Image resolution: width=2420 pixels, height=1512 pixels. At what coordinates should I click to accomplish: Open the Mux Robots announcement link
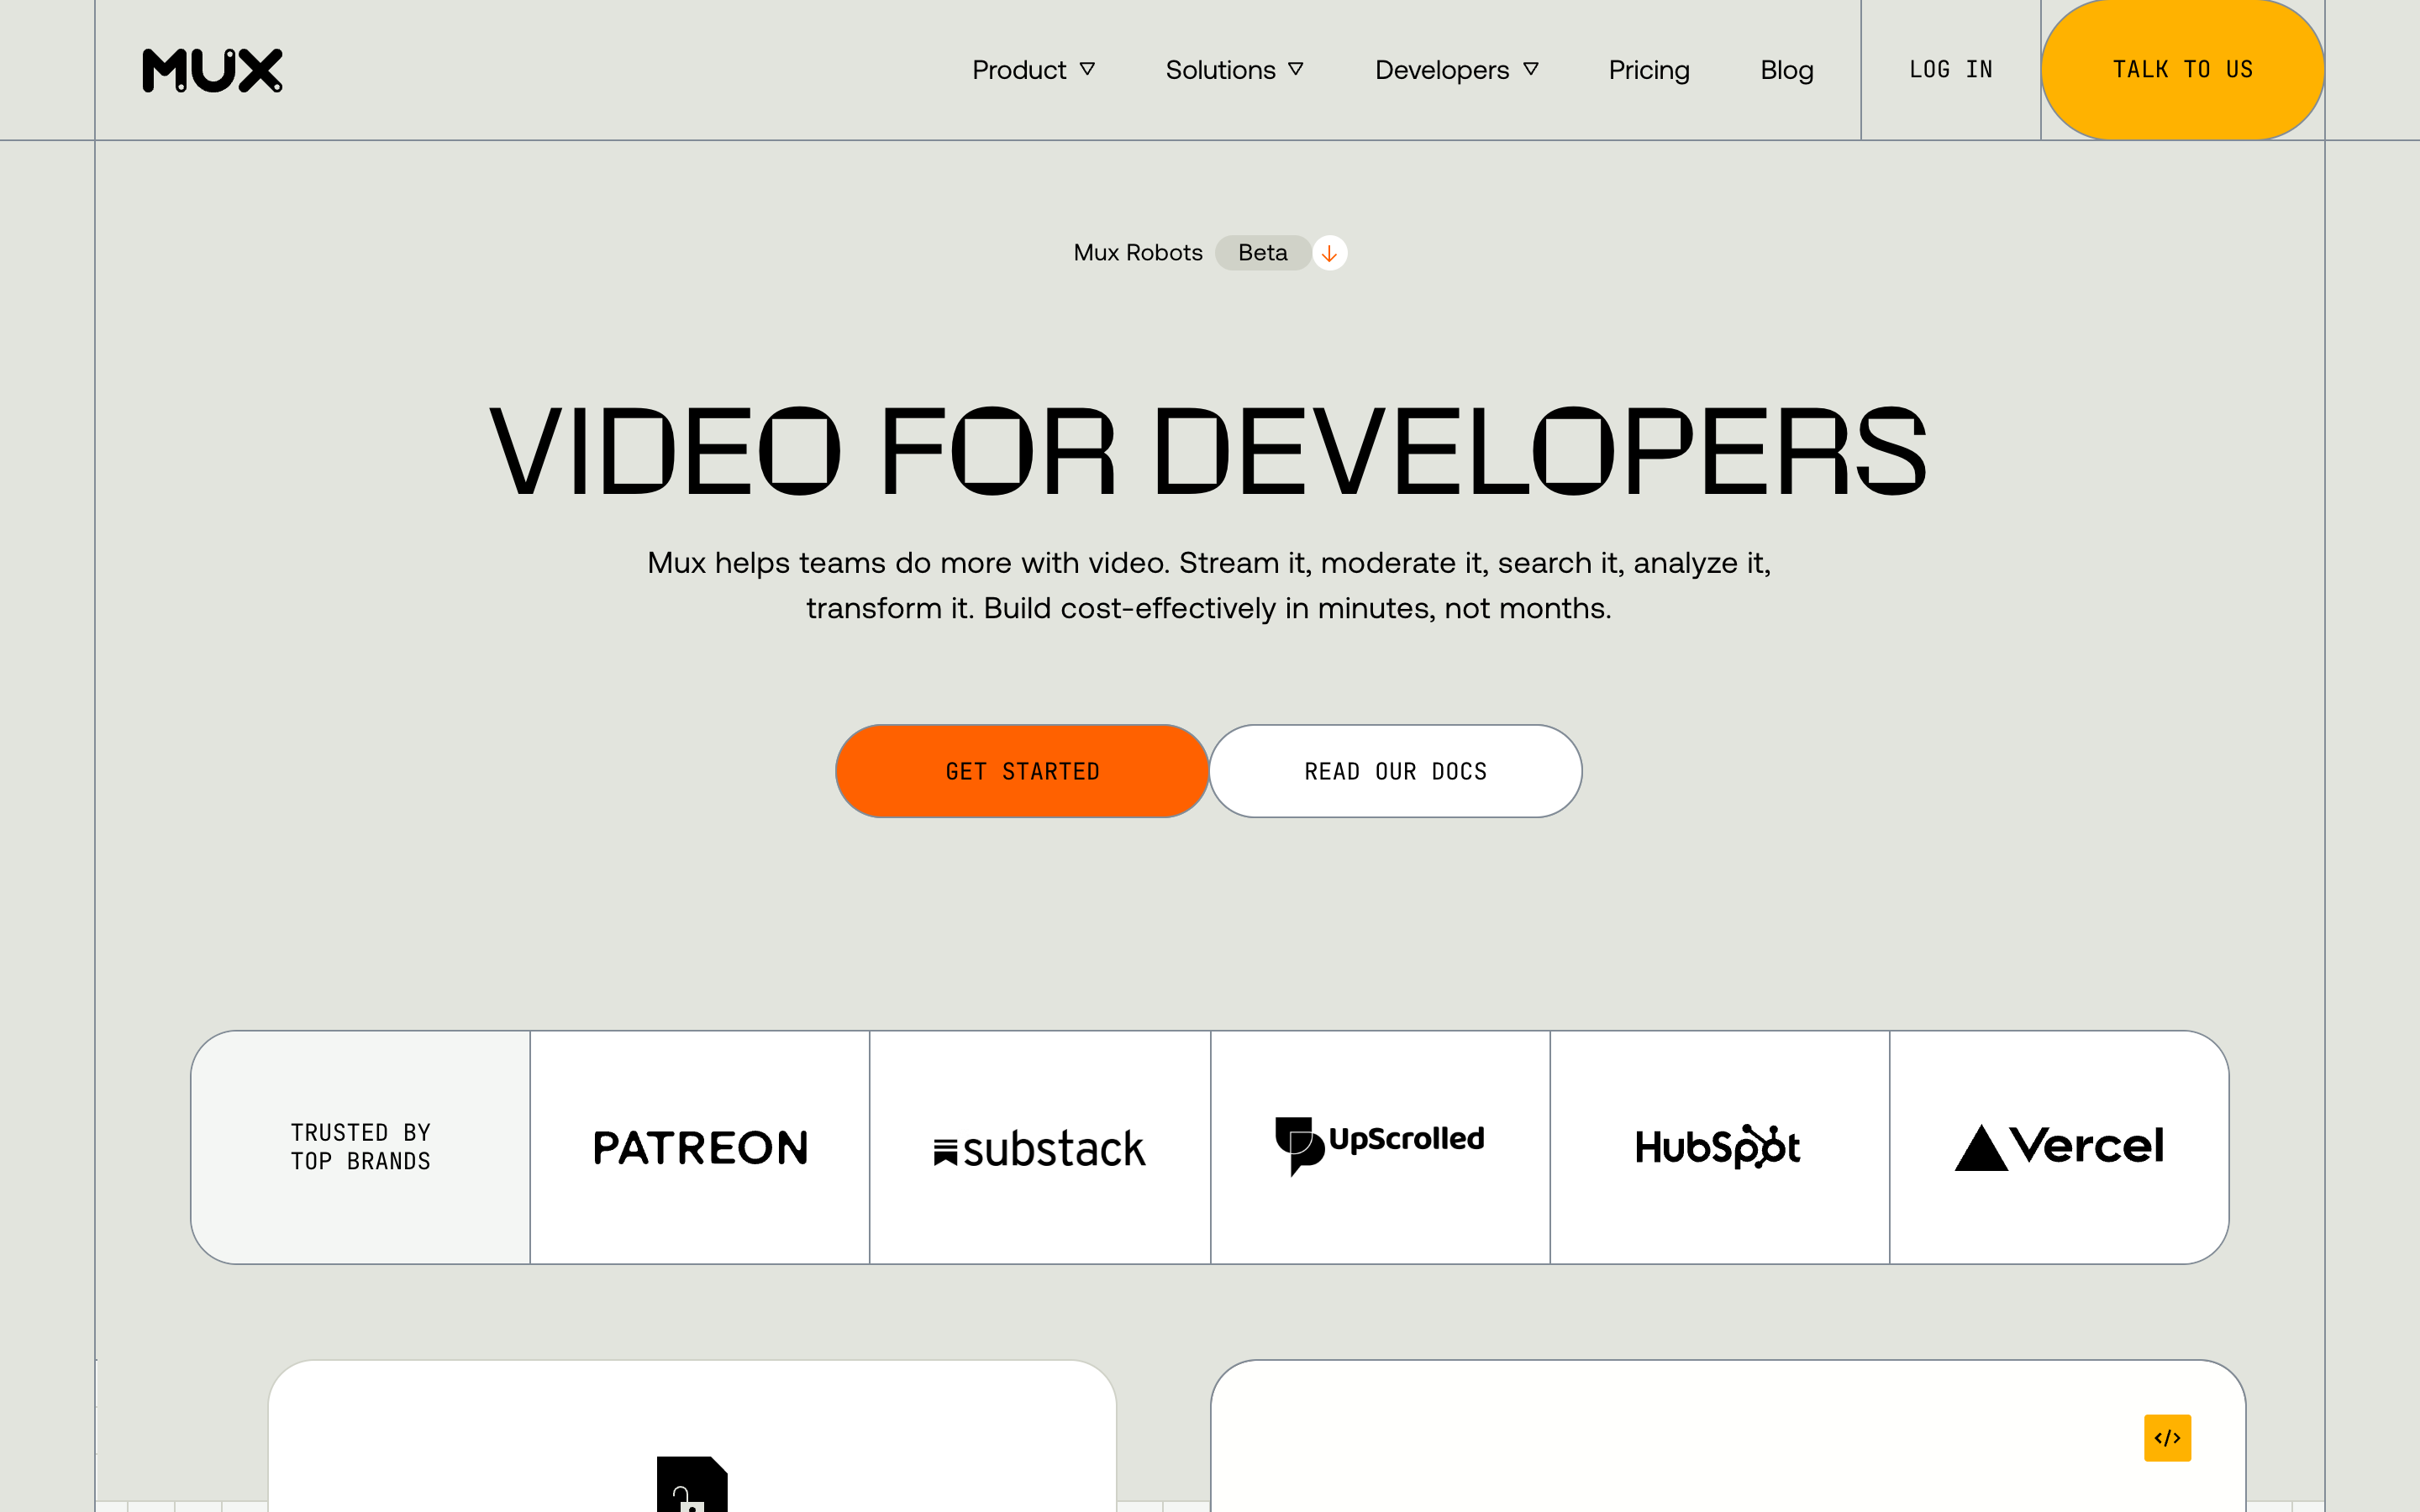pyautogui.click(x=1138, y=253)
